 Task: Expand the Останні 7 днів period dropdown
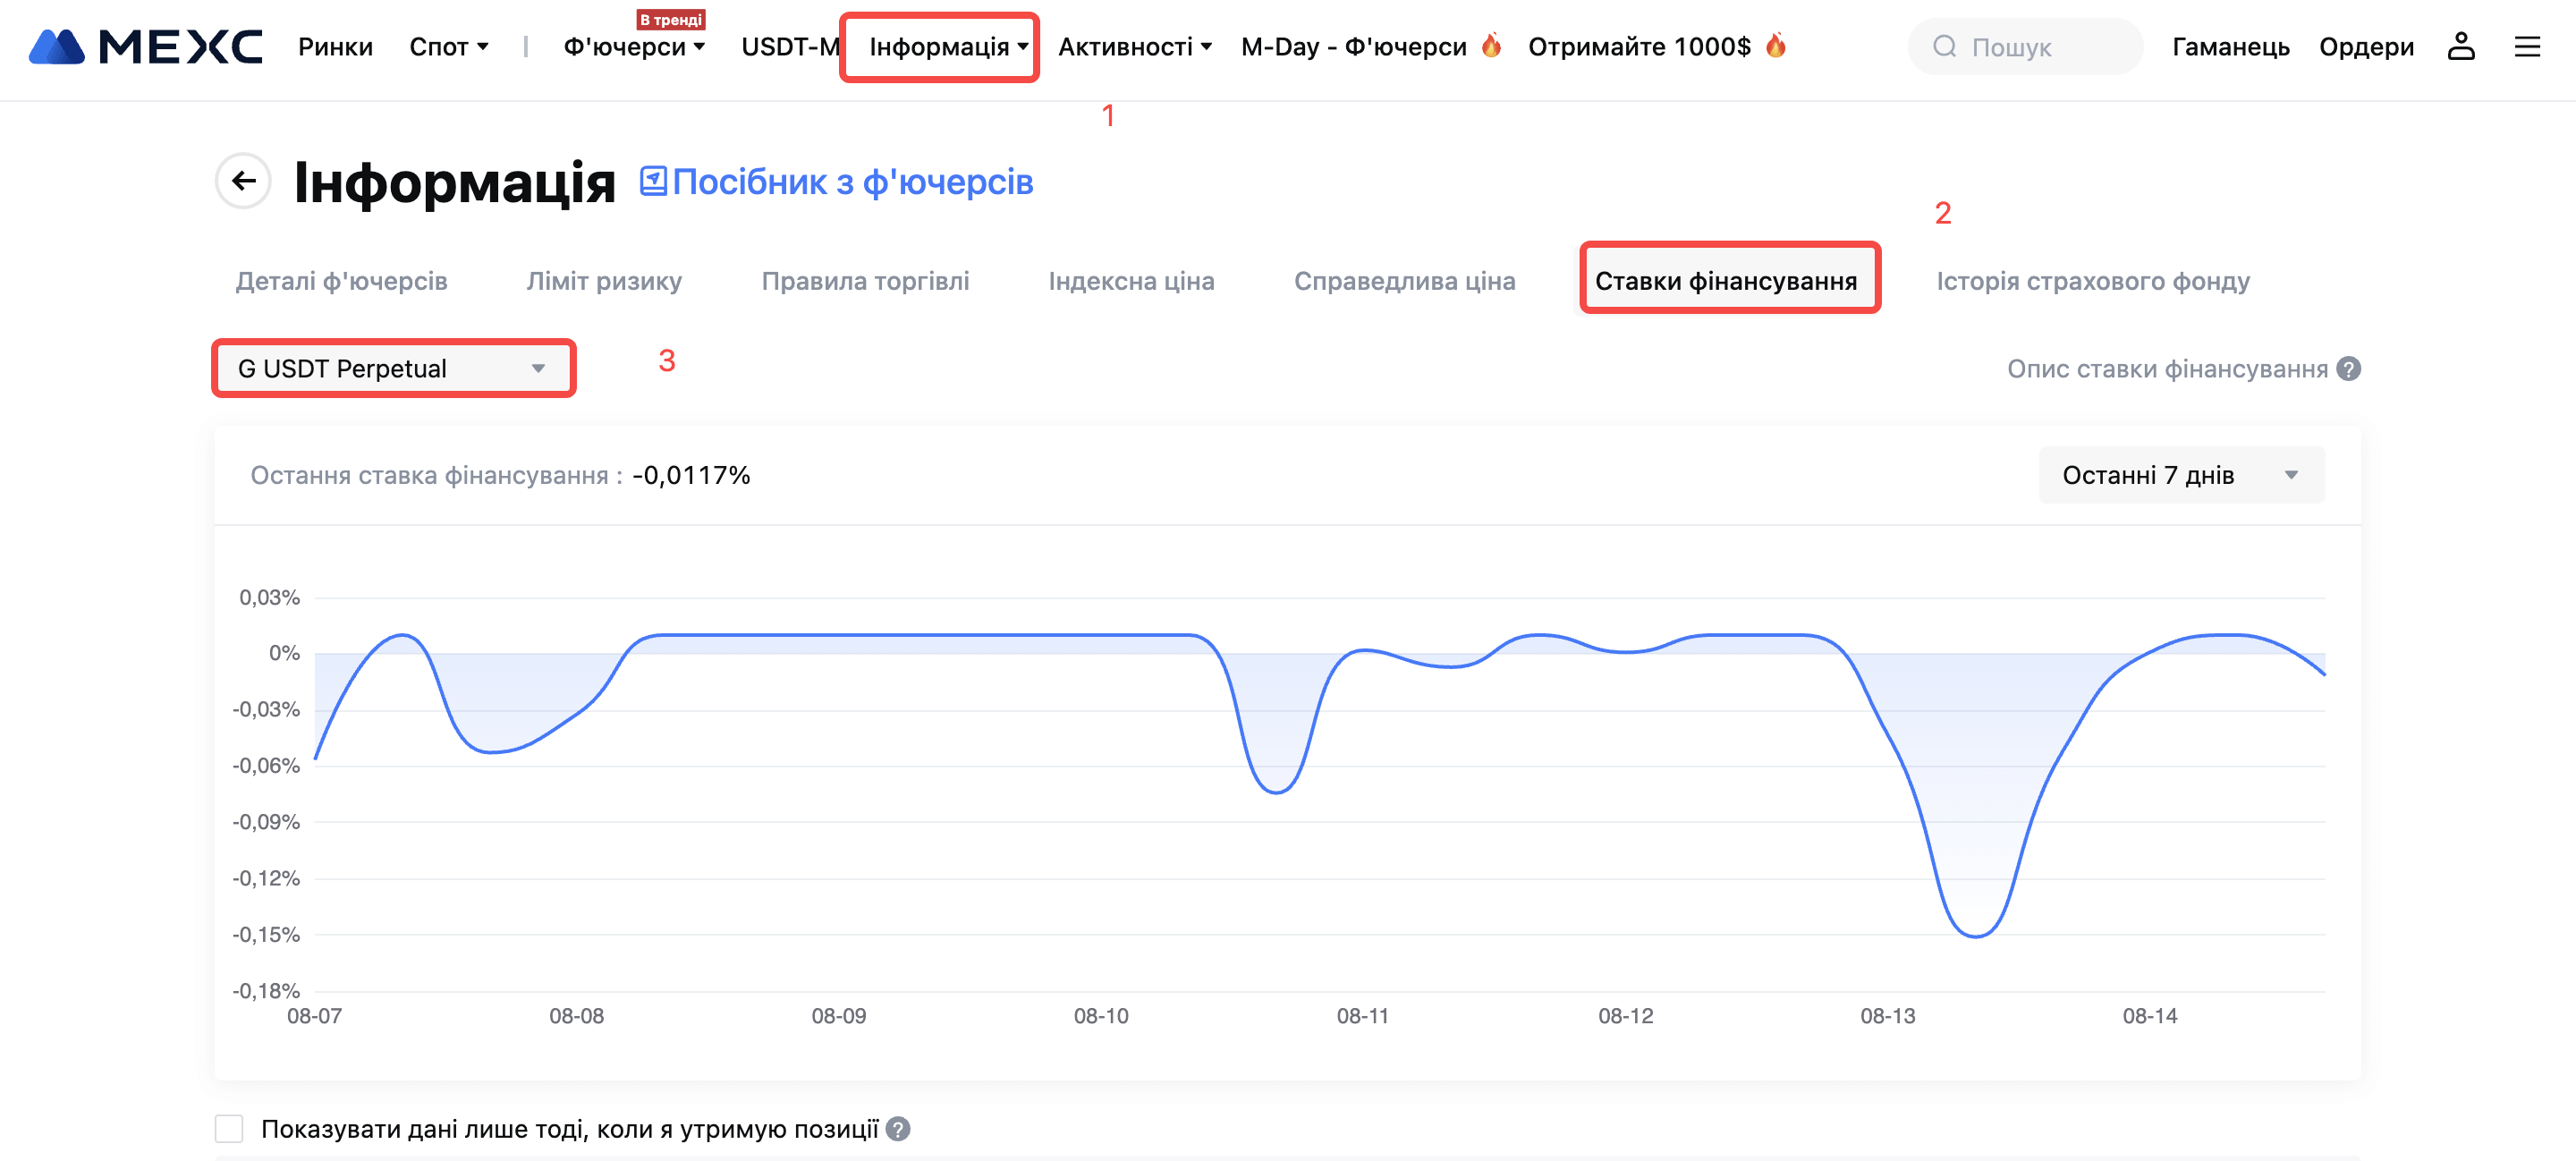(2180, 475)
